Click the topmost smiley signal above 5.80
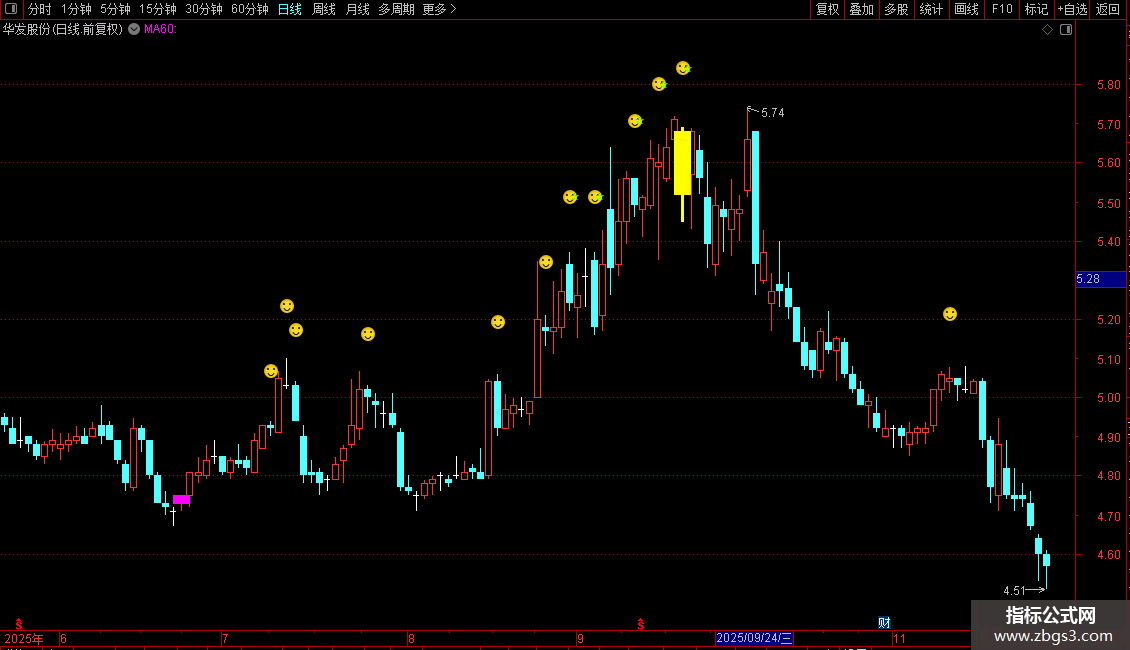Image resolution: width=1130 pixels, height=650 pixels. pyautogui.click(x=683, y=68)
